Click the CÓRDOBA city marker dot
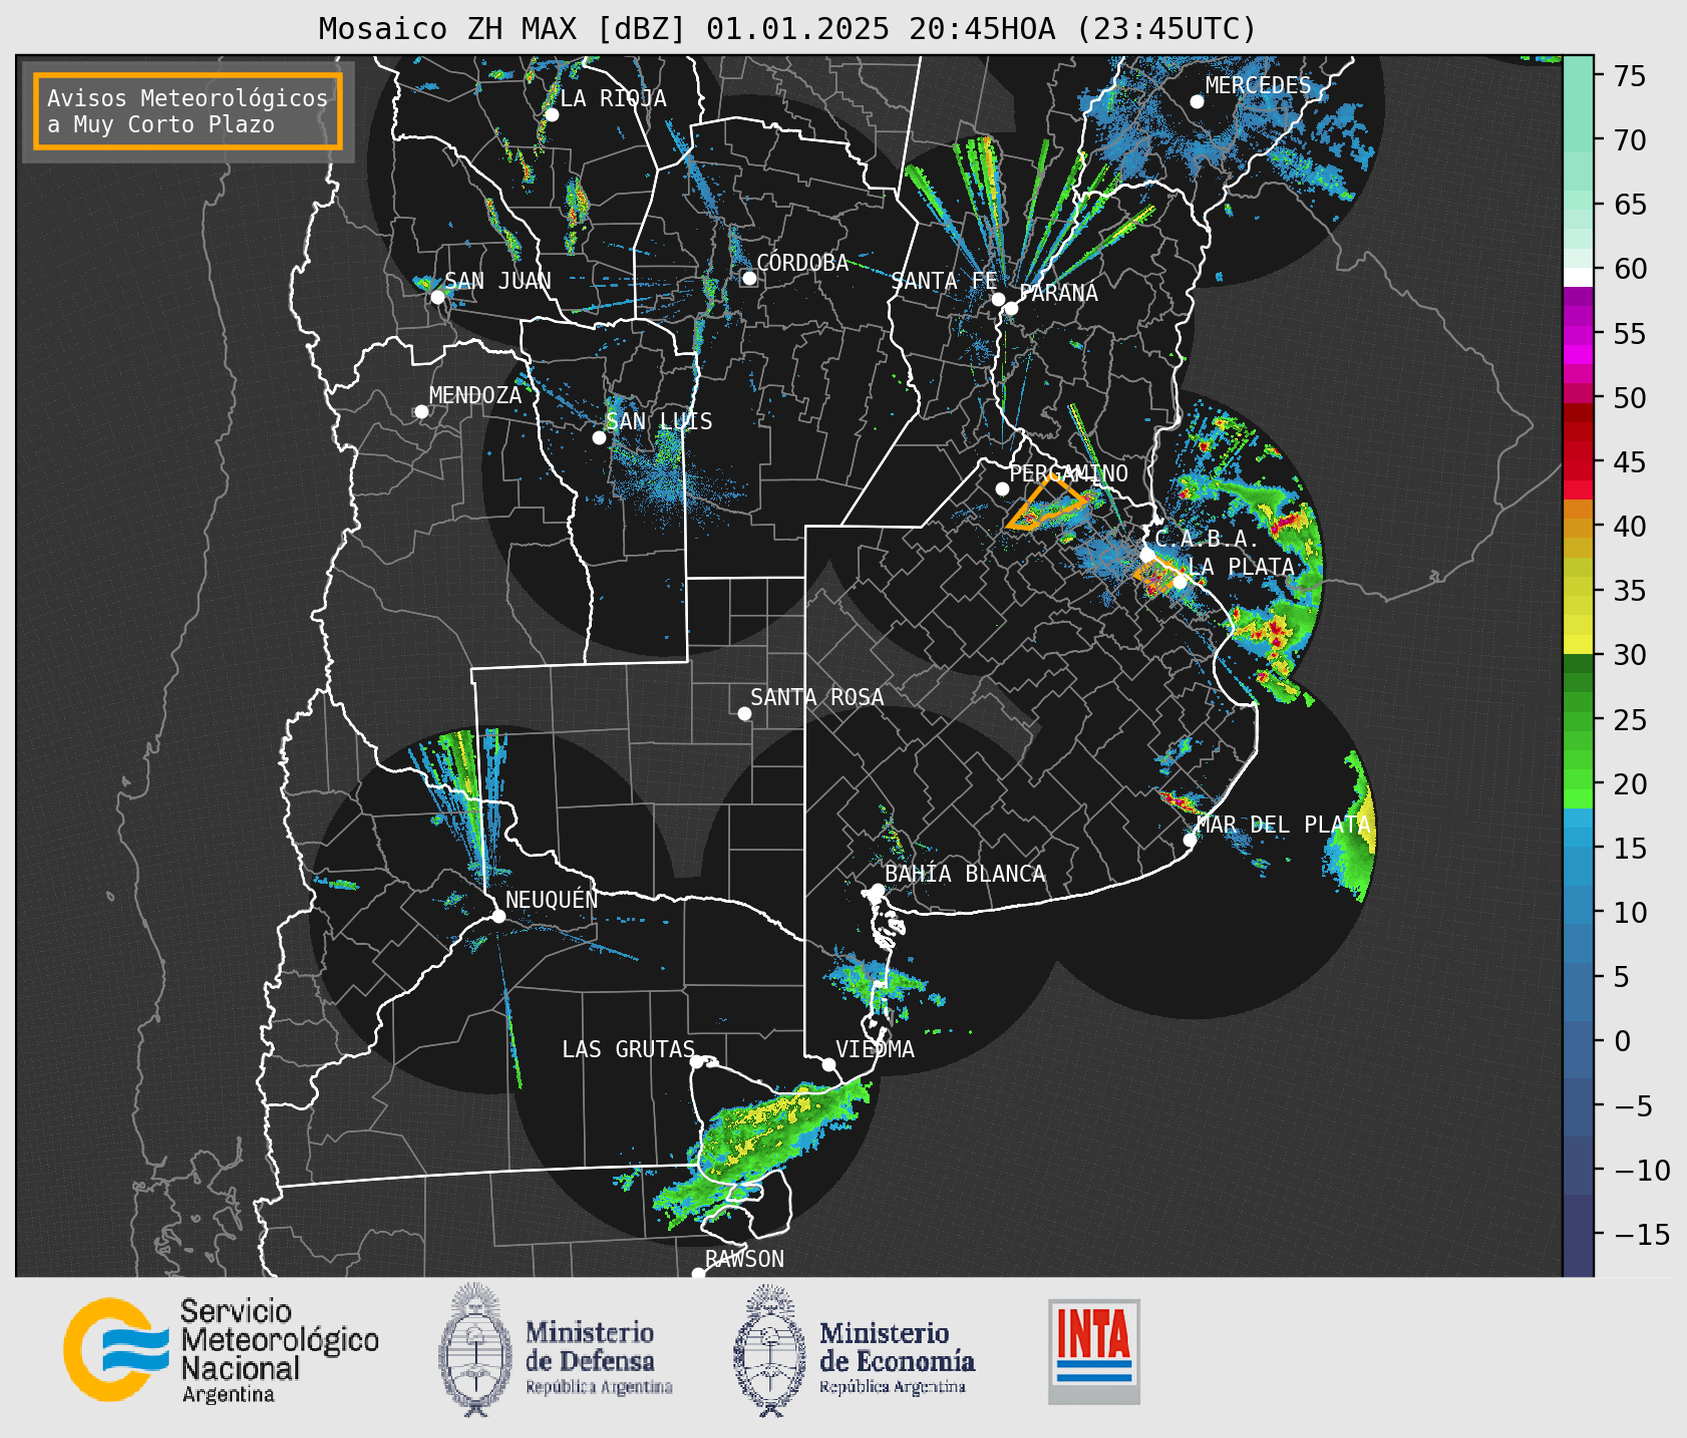 click(749, 278)
